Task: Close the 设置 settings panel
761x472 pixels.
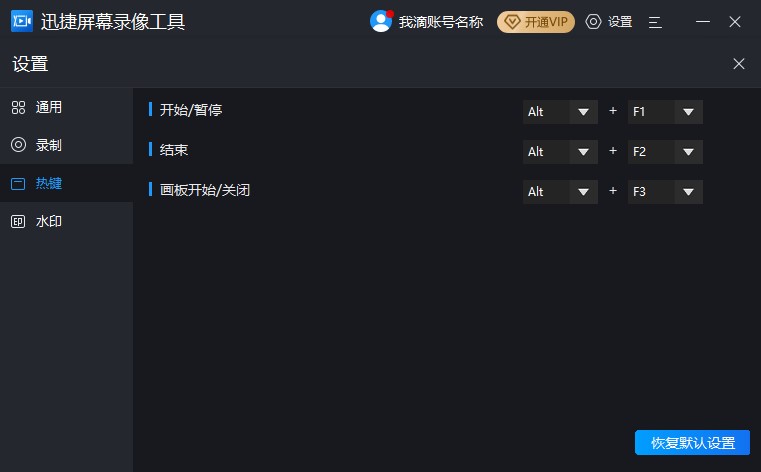Action: [739, 64]
